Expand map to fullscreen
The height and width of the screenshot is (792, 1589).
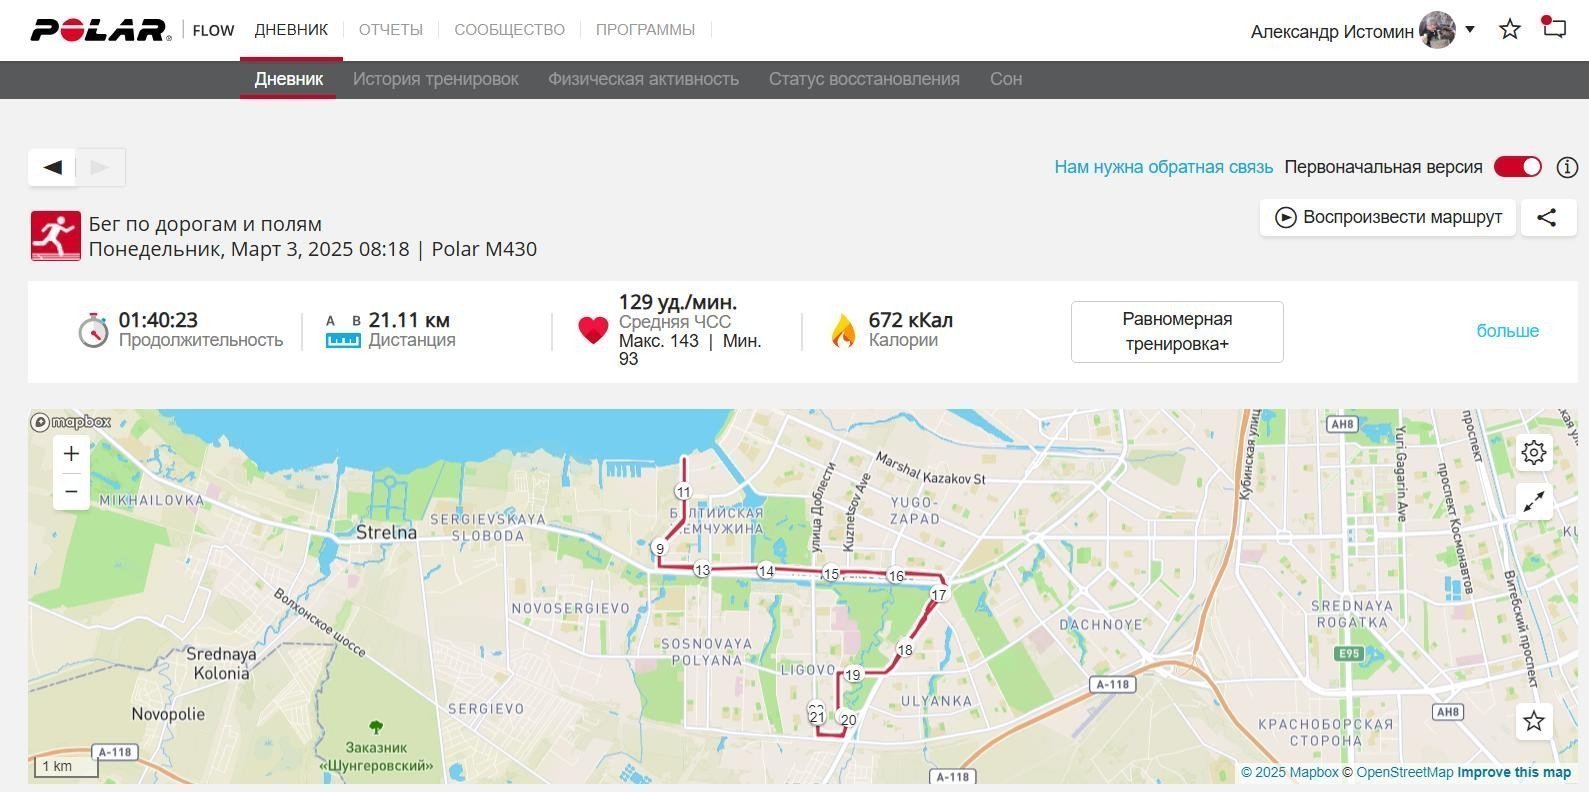(x=1534, y=501)
